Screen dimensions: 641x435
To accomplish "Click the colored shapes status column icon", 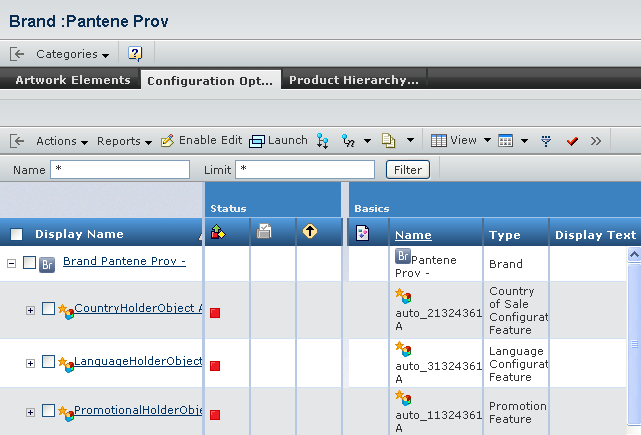I will click(218, 232).
